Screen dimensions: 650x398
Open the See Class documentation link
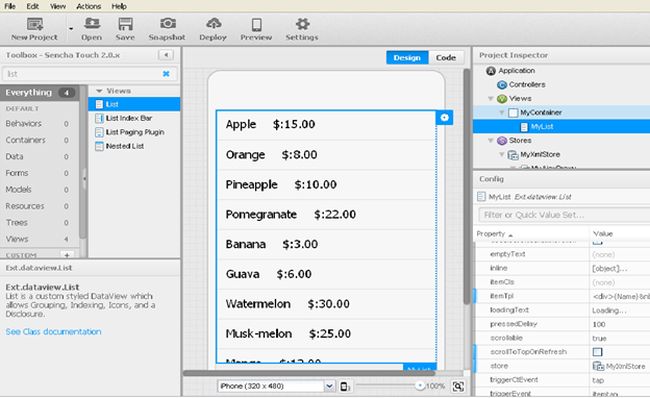[53, 332]
